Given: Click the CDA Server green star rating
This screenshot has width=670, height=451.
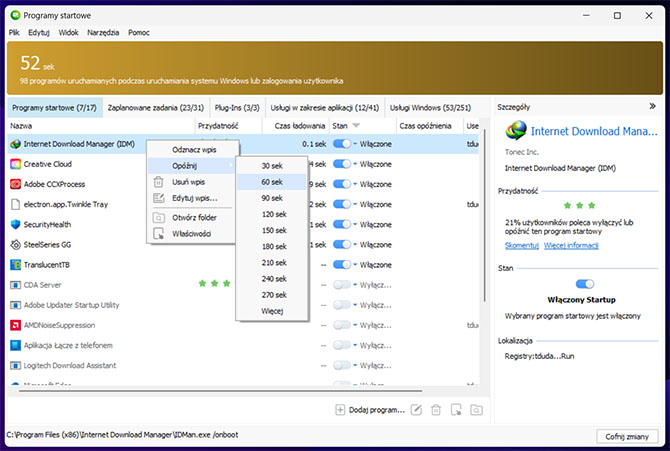Looking at the screenshot, I should (x=215, y=283).
